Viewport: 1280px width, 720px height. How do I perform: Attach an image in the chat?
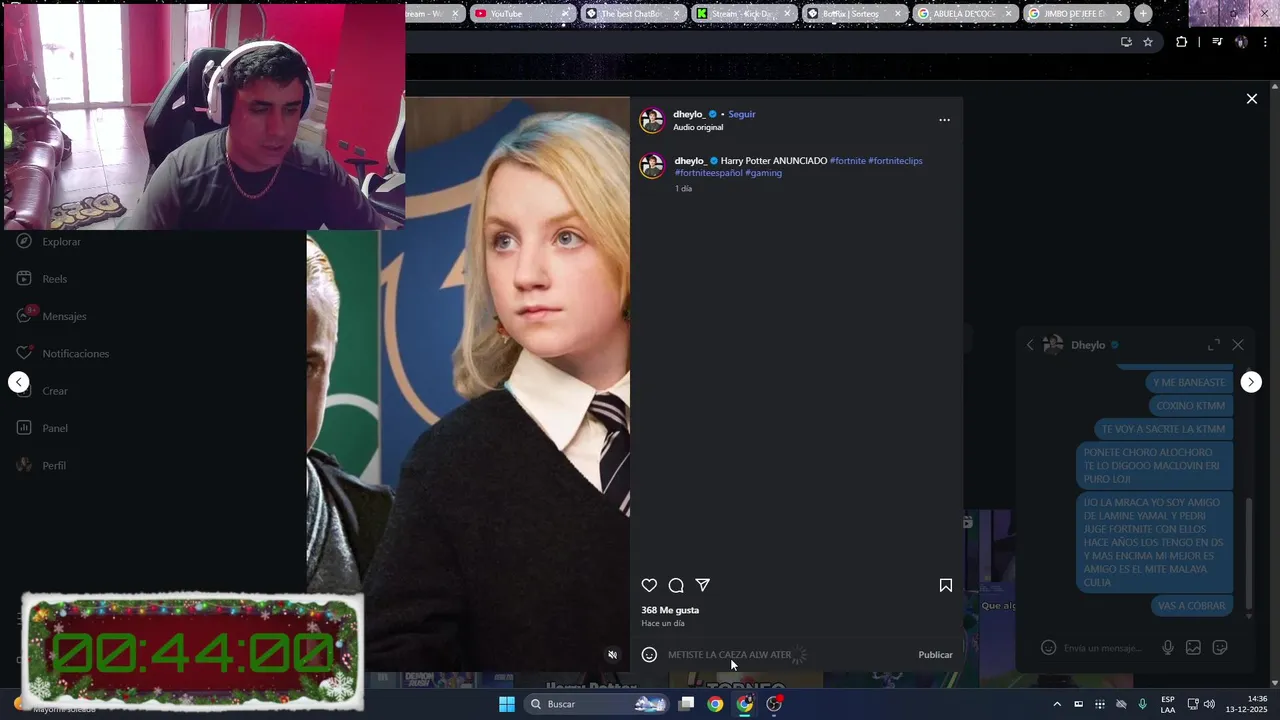[x=1193, y=648]
